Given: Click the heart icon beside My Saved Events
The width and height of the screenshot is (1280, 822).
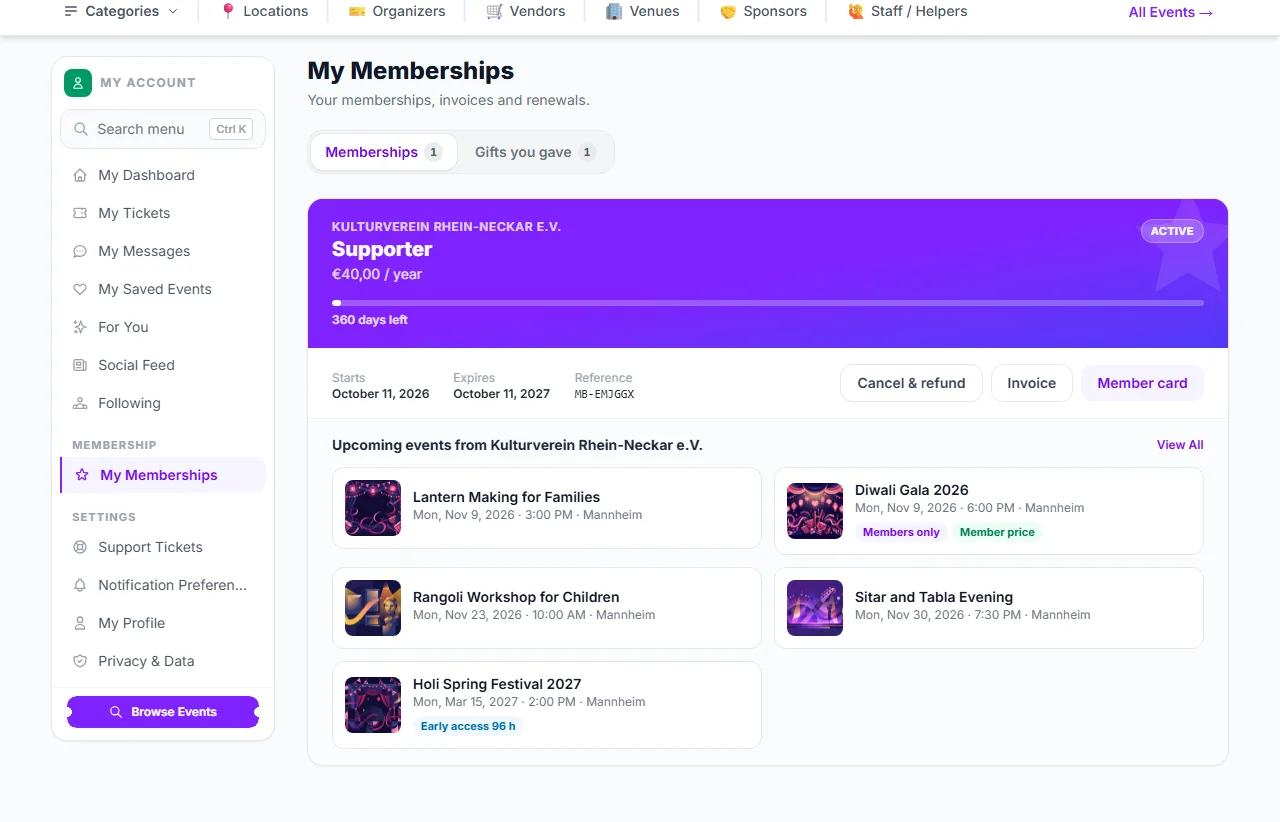Looking at the screenshot, I should (80, 289).
